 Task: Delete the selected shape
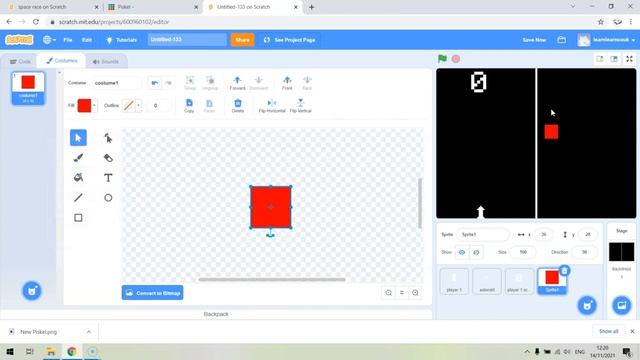(x=238, y=105)
